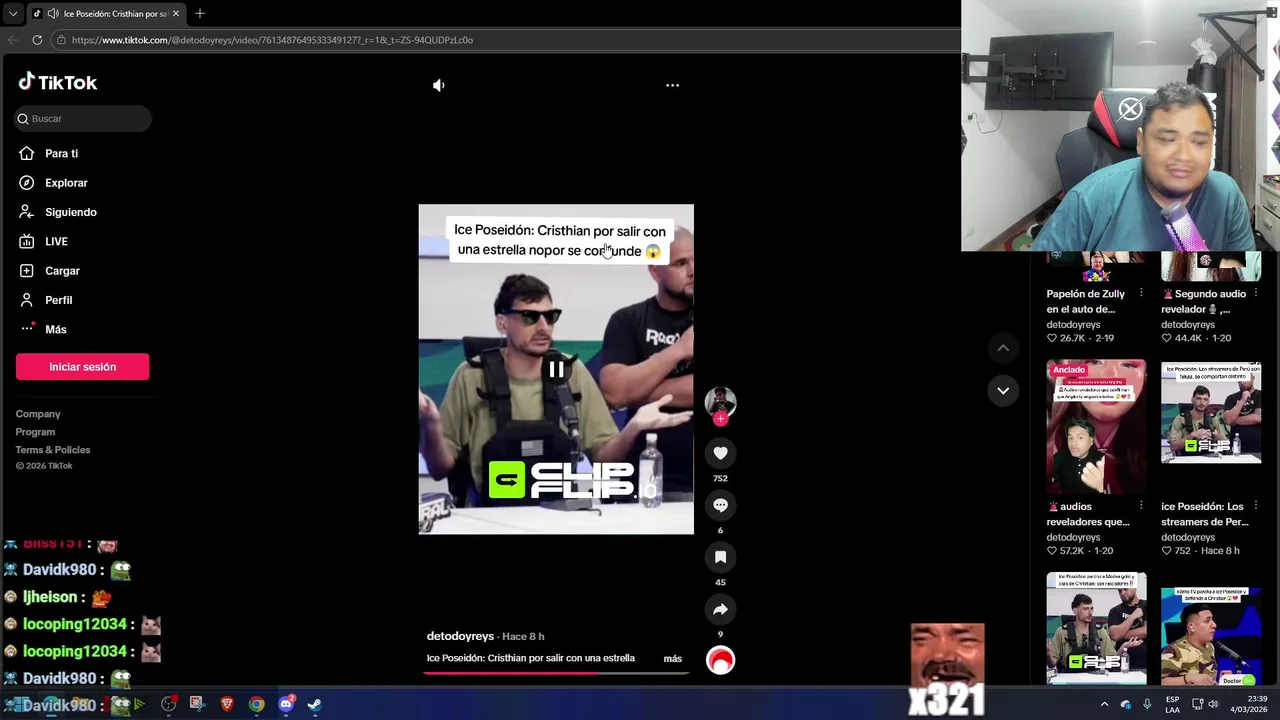Click the browser back arrow

(x=13, y=40)
